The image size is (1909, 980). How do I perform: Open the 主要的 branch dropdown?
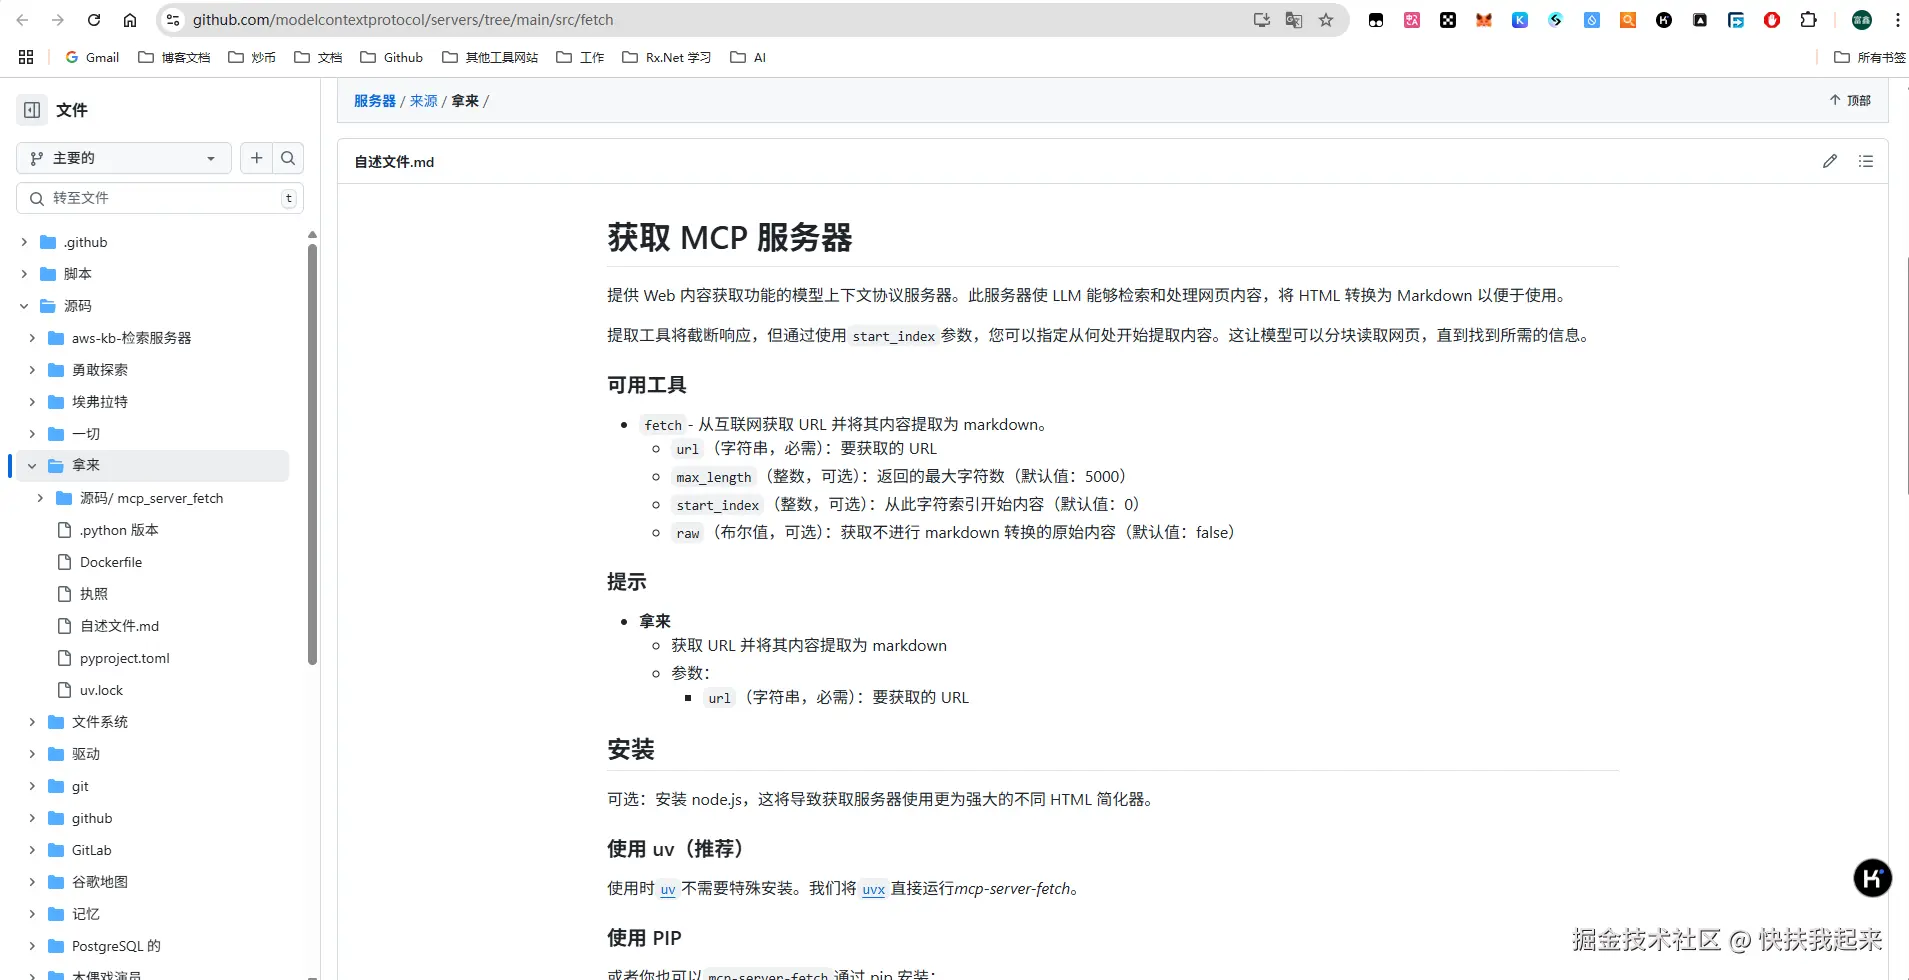click(x=124, y=158)
